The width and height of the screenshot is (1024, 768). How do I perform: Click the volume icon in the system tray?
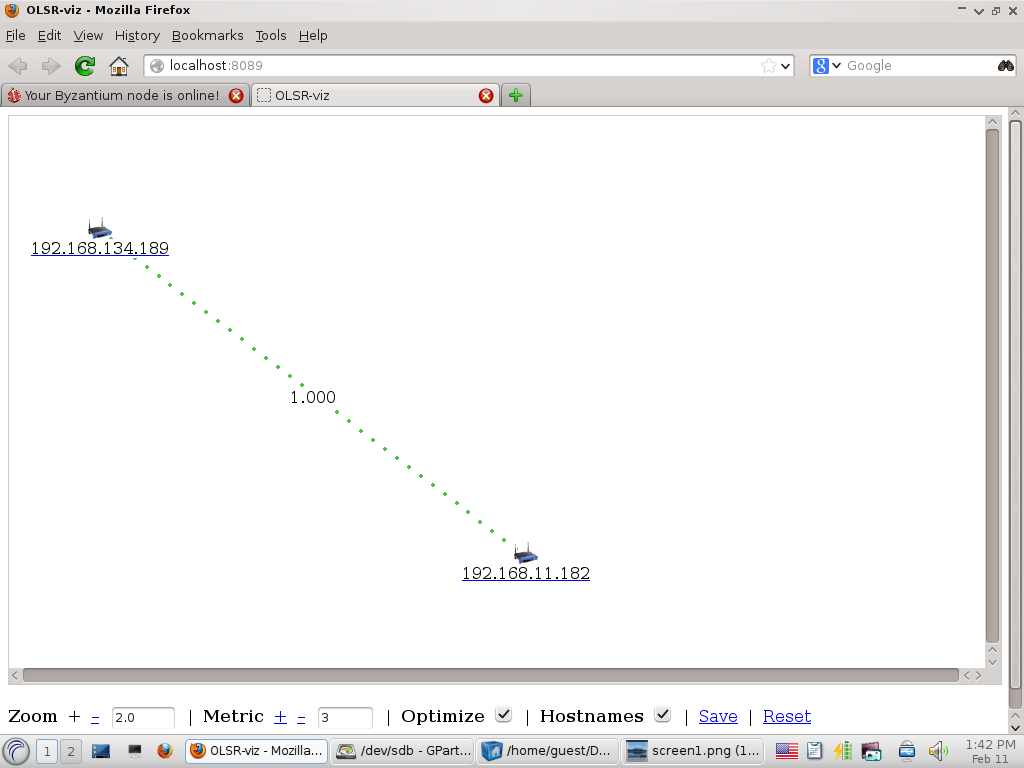pyautogui.click(x=938, y=750)
